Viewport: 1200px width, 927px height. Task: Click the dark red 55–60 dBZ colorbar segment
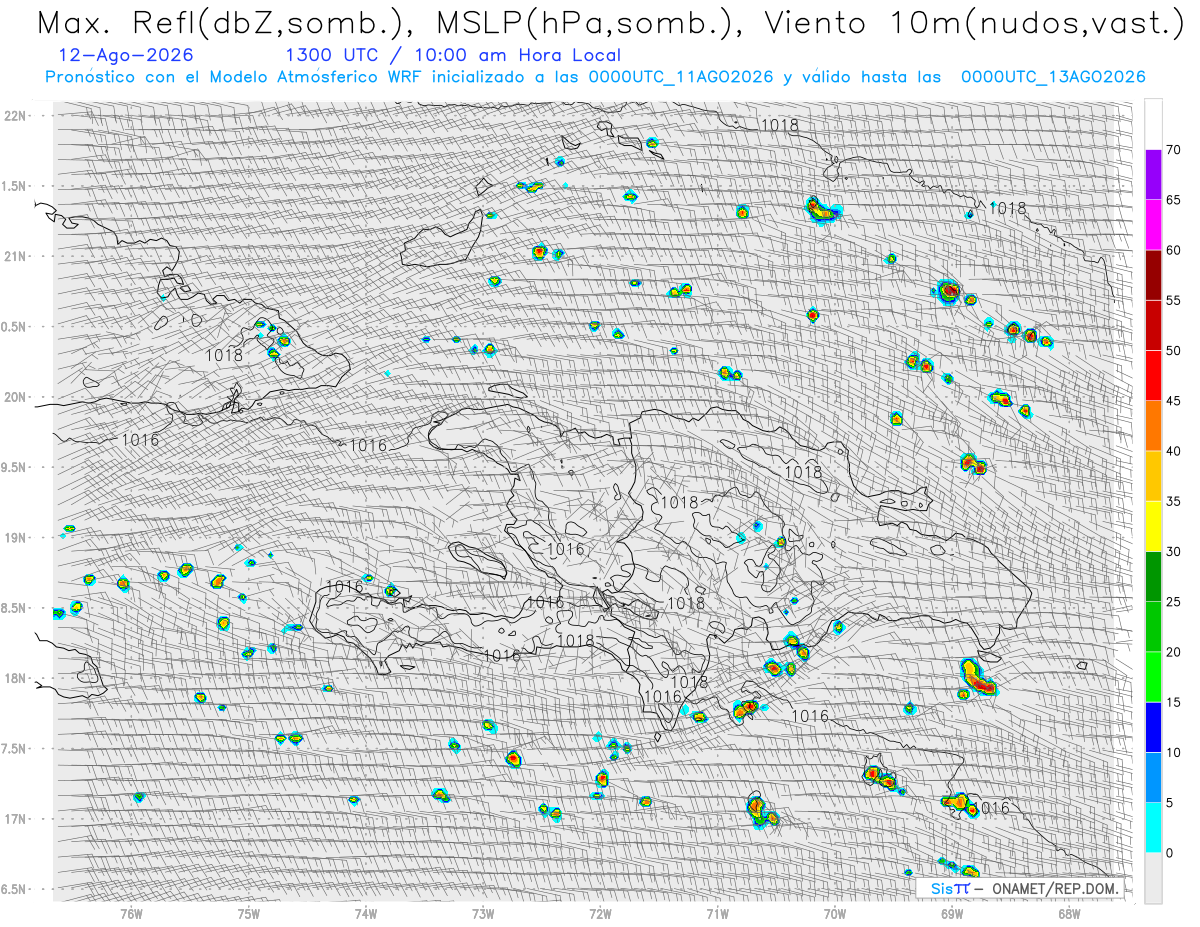[1153, 275]
